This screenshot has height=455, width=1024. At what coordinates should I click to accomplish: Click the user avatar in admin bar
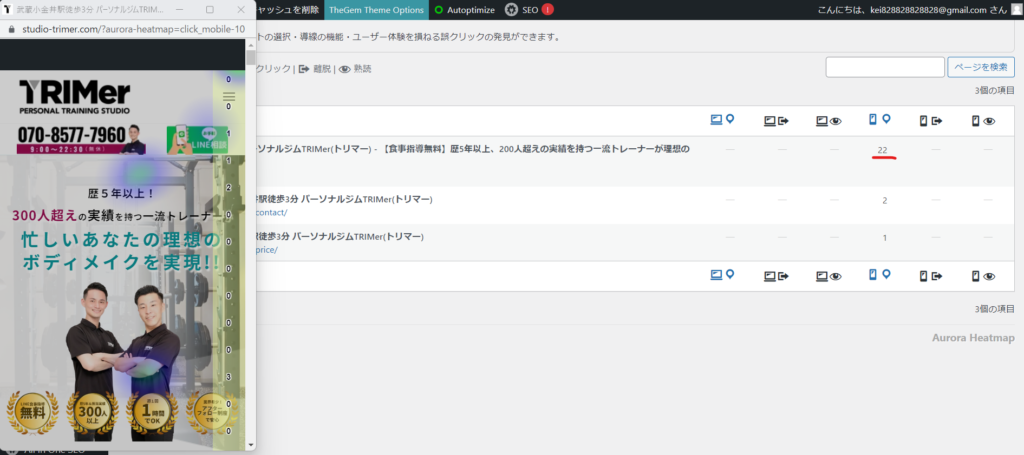coord(1016,10)
